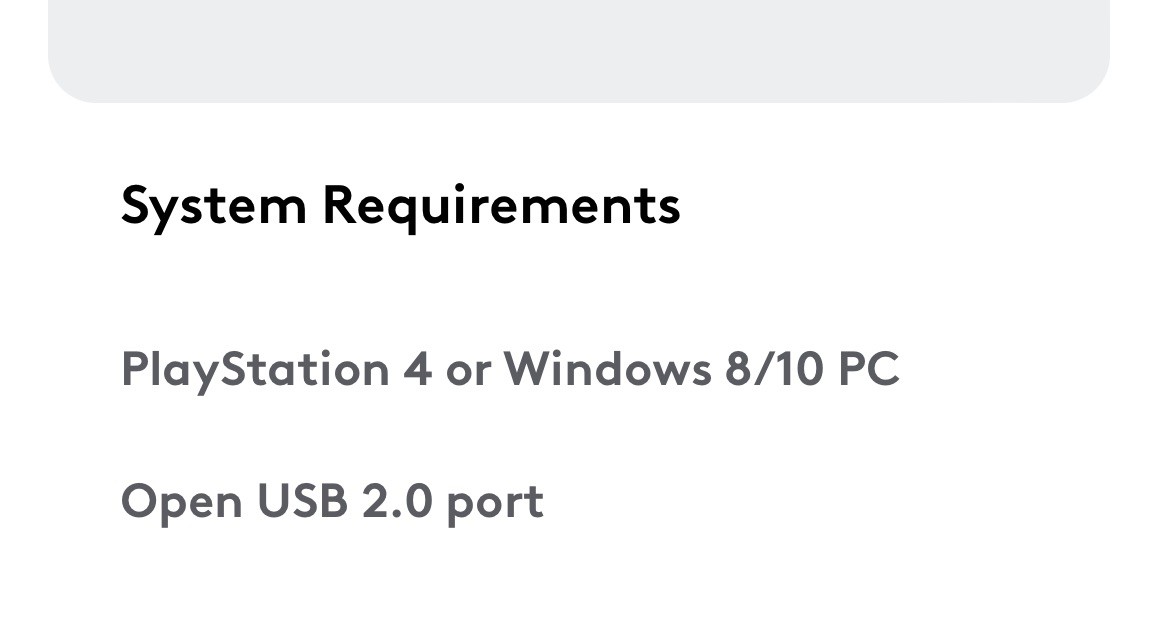1170x620 pixels.
Task: Click the word Windows
Action: point(608,369)
